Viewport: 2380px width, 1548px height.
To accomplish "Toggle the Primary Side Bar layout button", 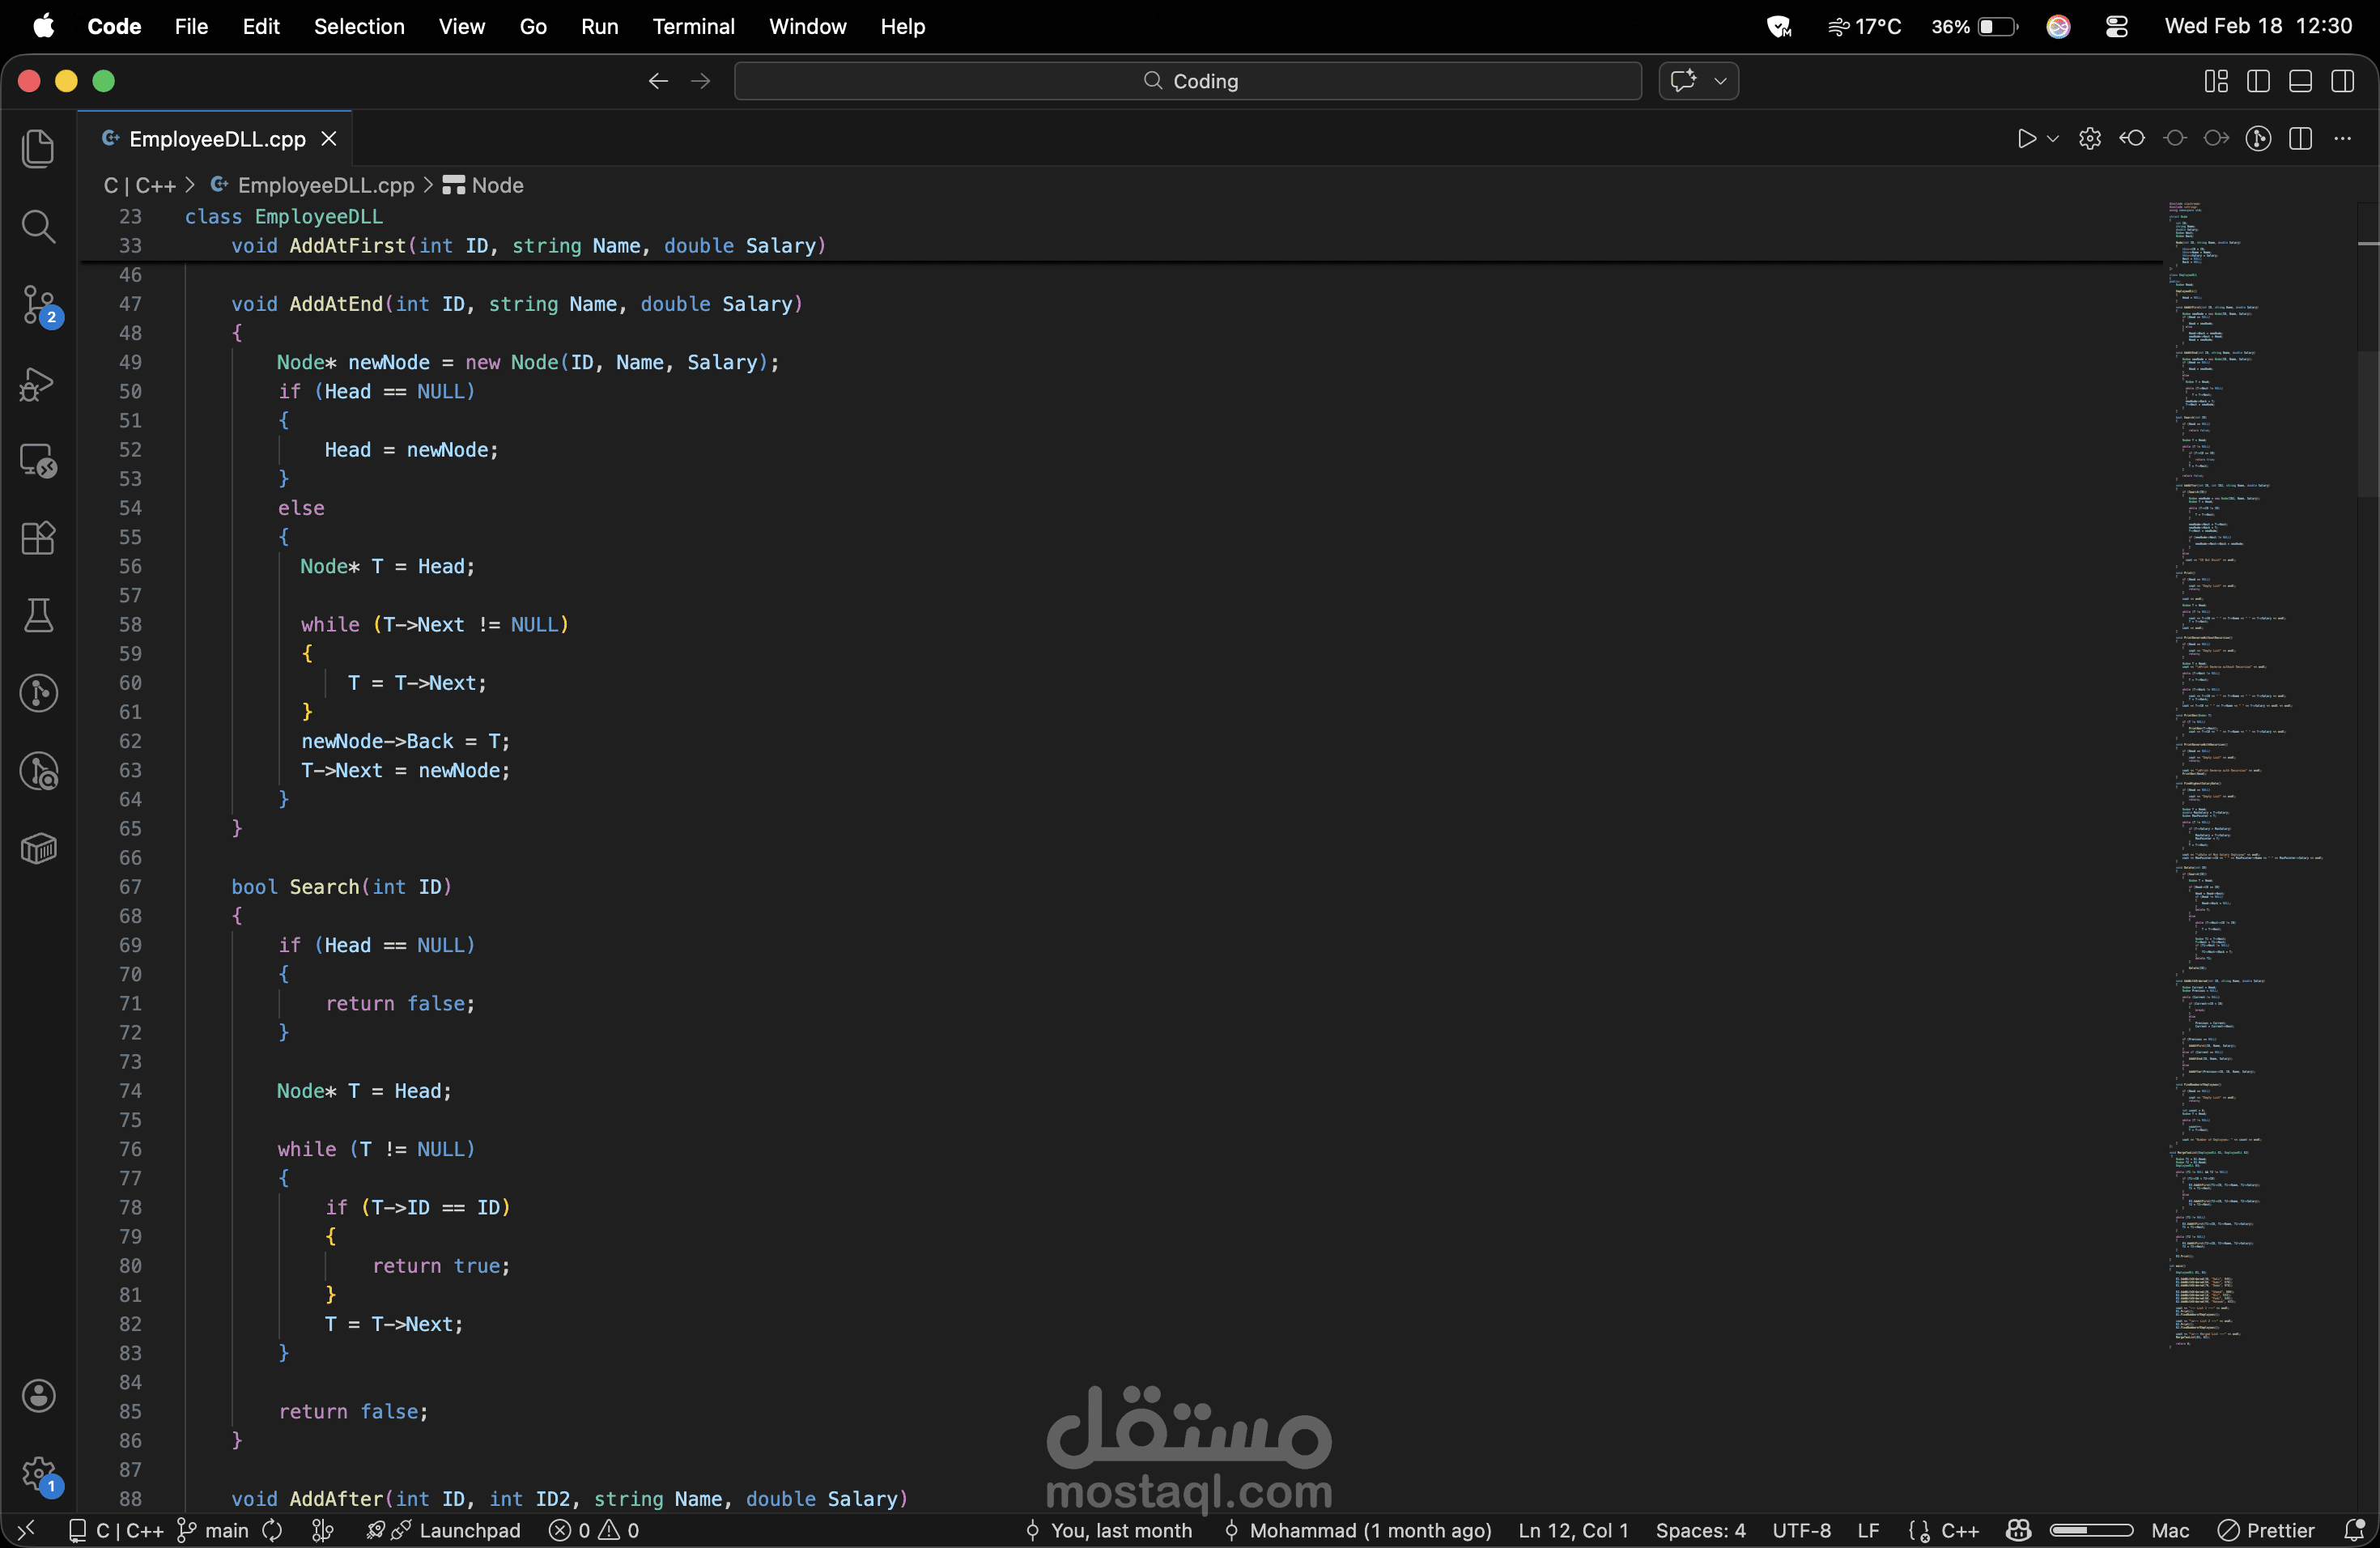I will (2258, 81).
